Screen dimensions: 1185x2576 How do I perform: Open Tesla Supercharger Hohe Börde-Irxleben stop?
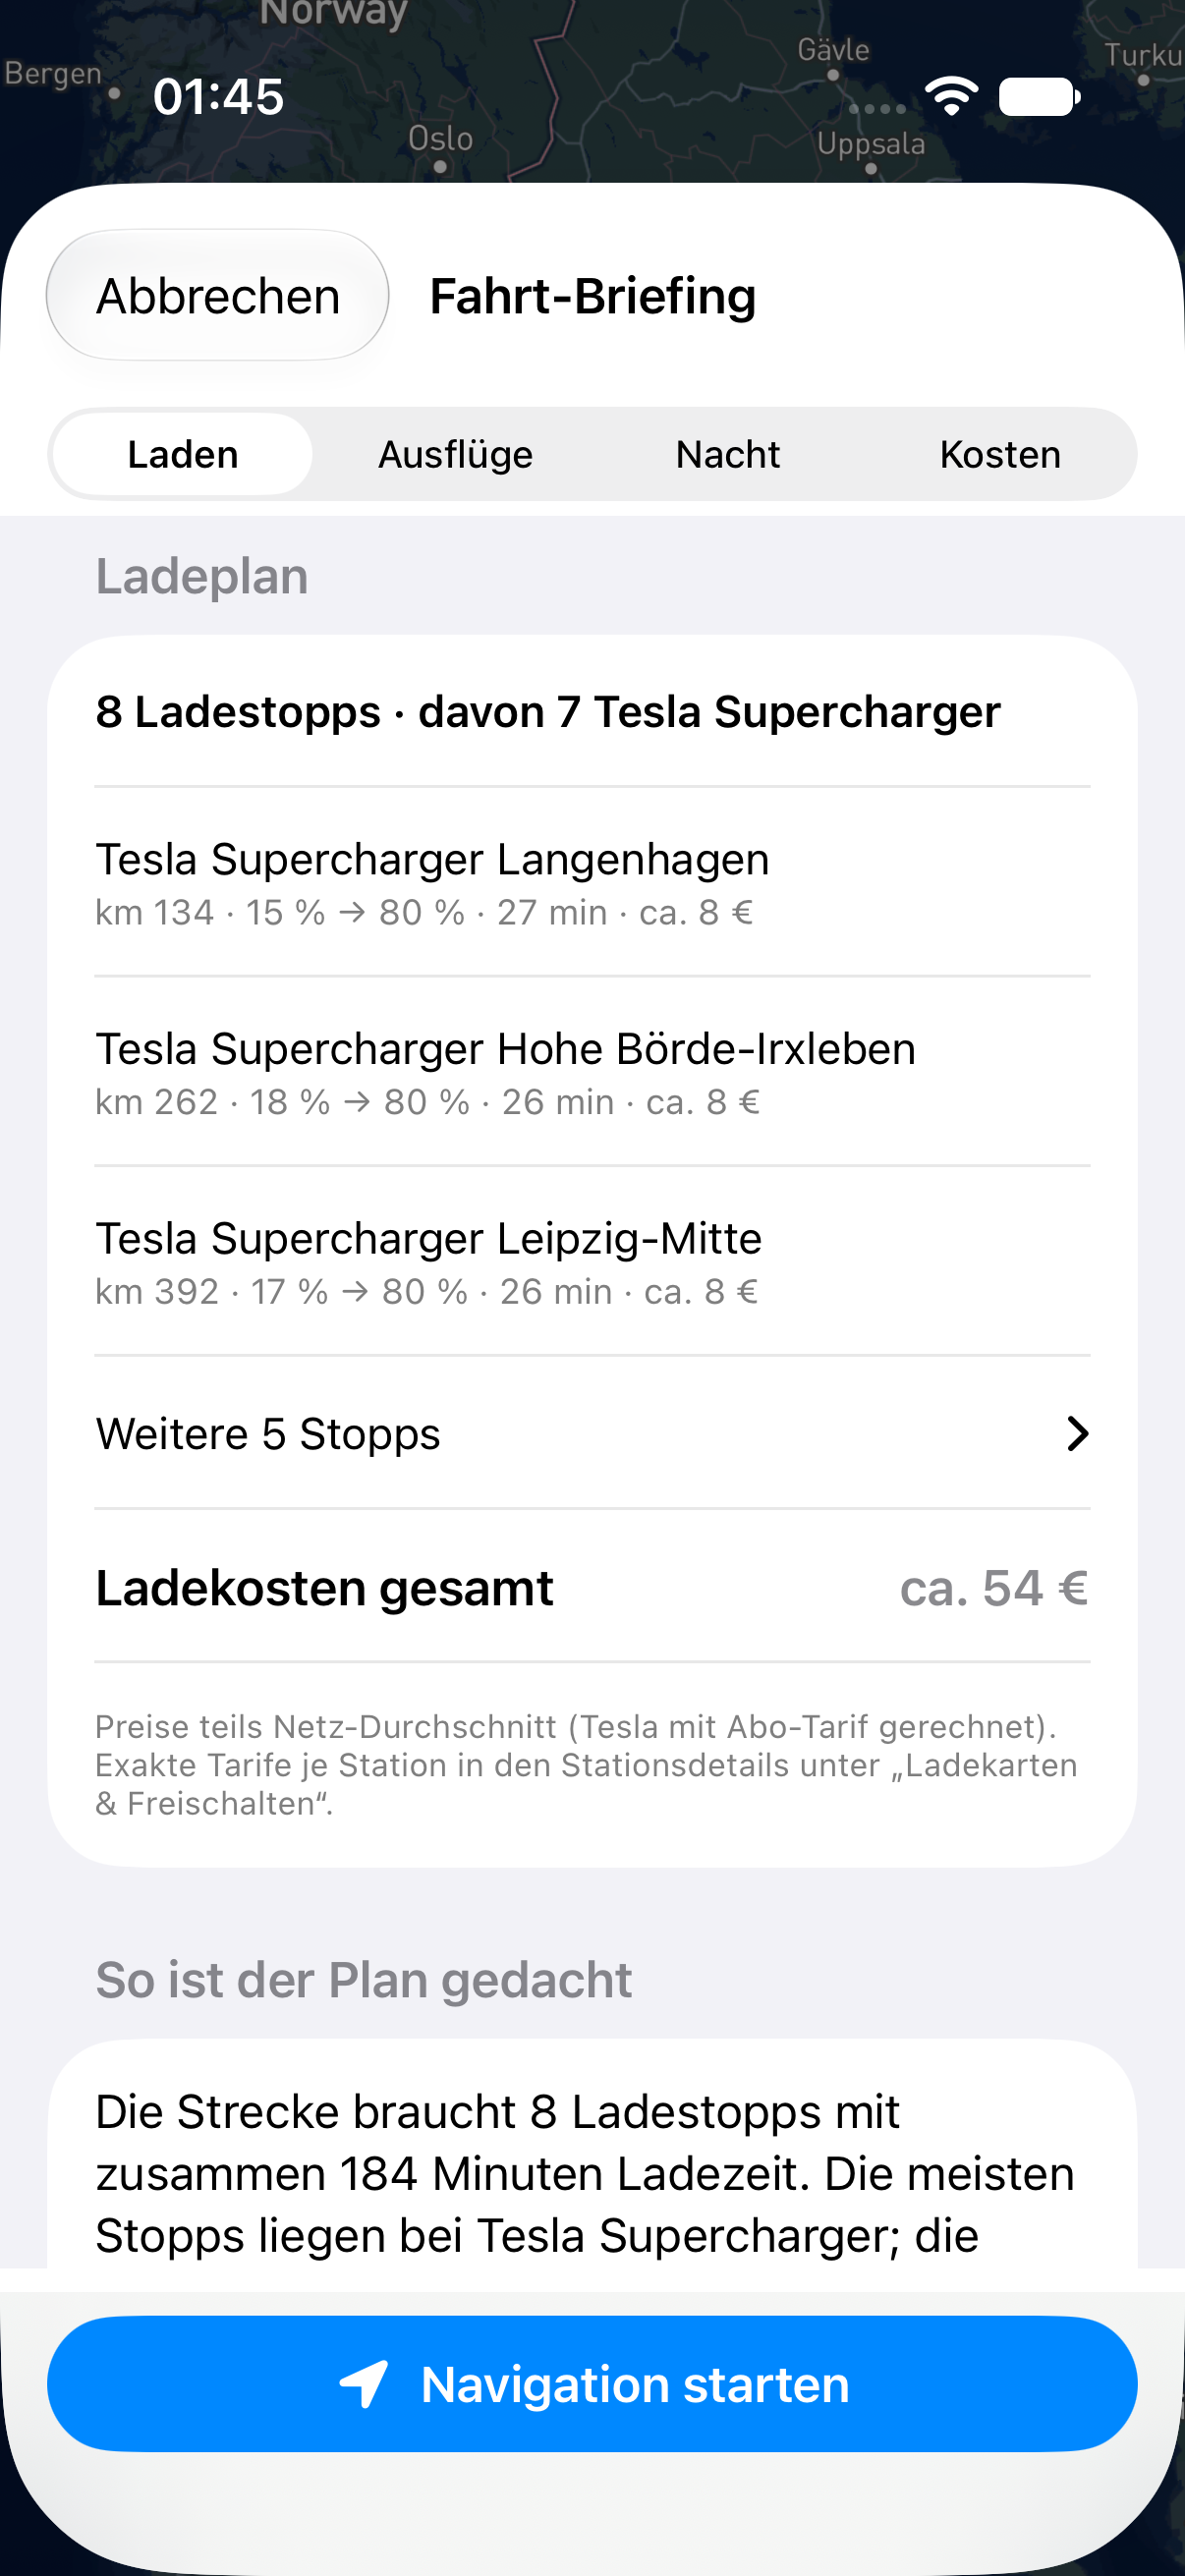[x=592, y=1072]
